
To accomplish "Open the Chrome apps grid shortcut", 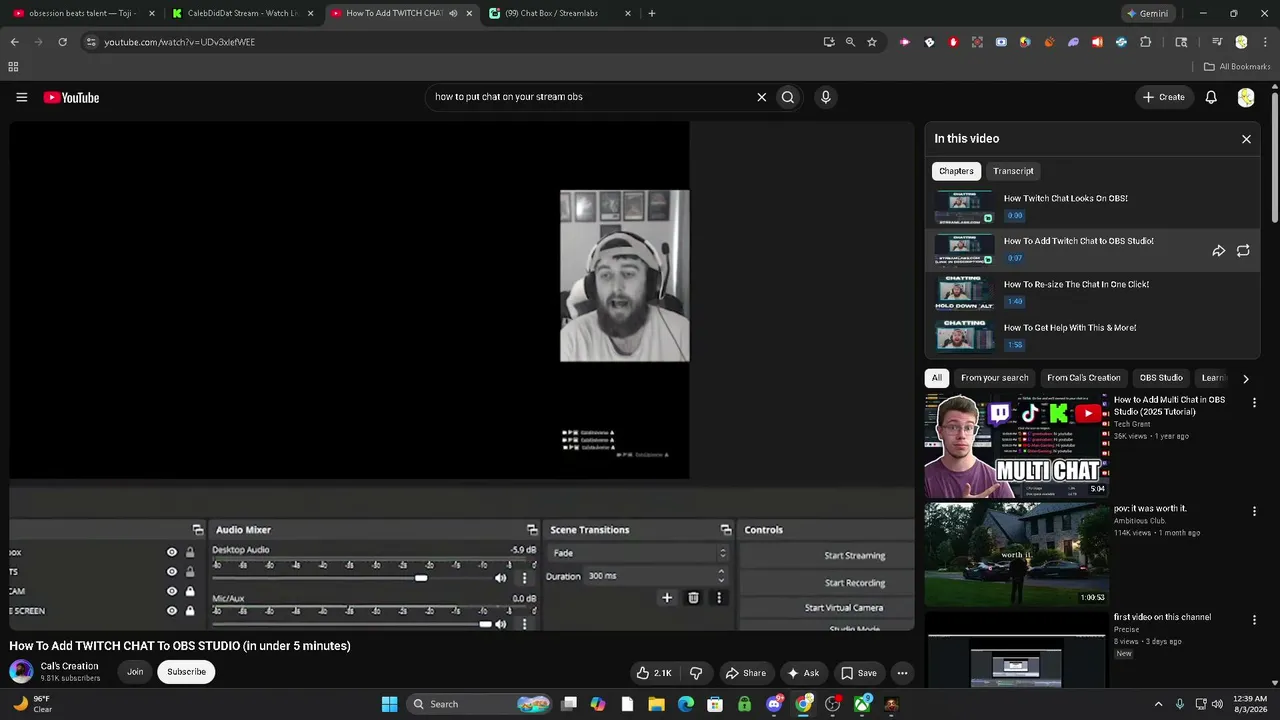I will [x=13, y=67].
